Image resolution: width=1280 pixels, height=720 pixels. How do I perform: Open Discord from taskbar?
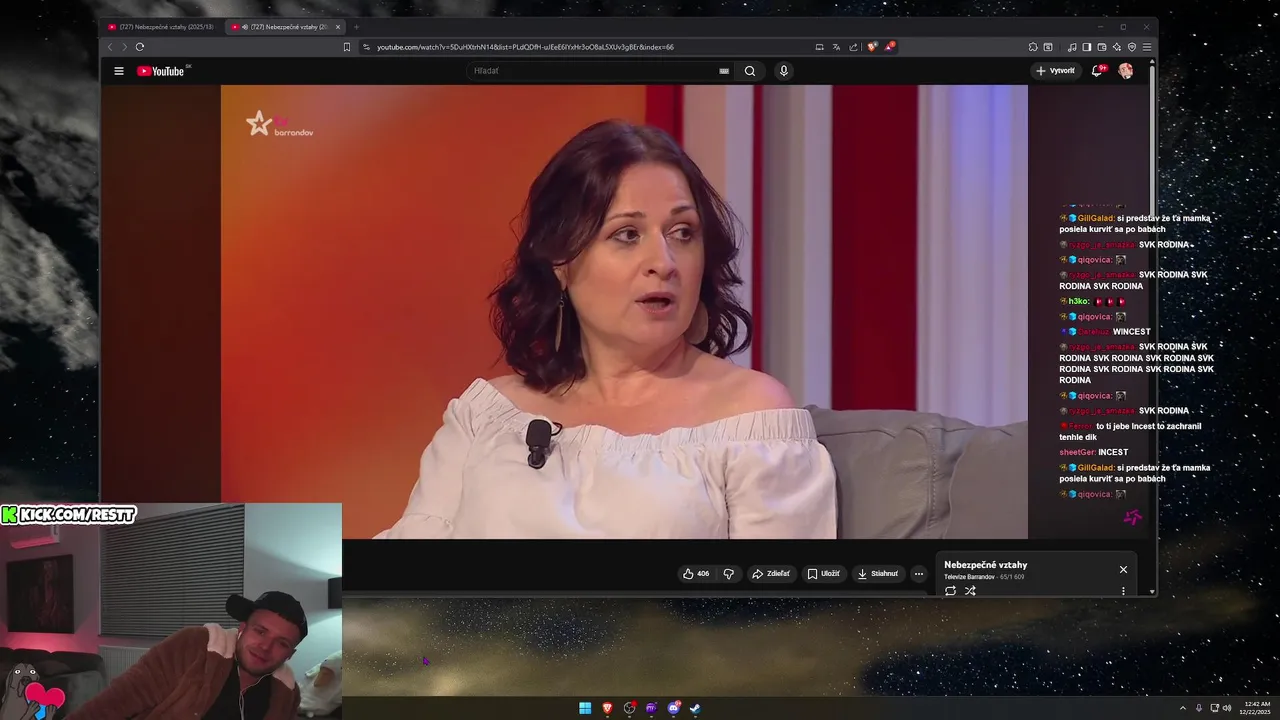pos(673,708)
